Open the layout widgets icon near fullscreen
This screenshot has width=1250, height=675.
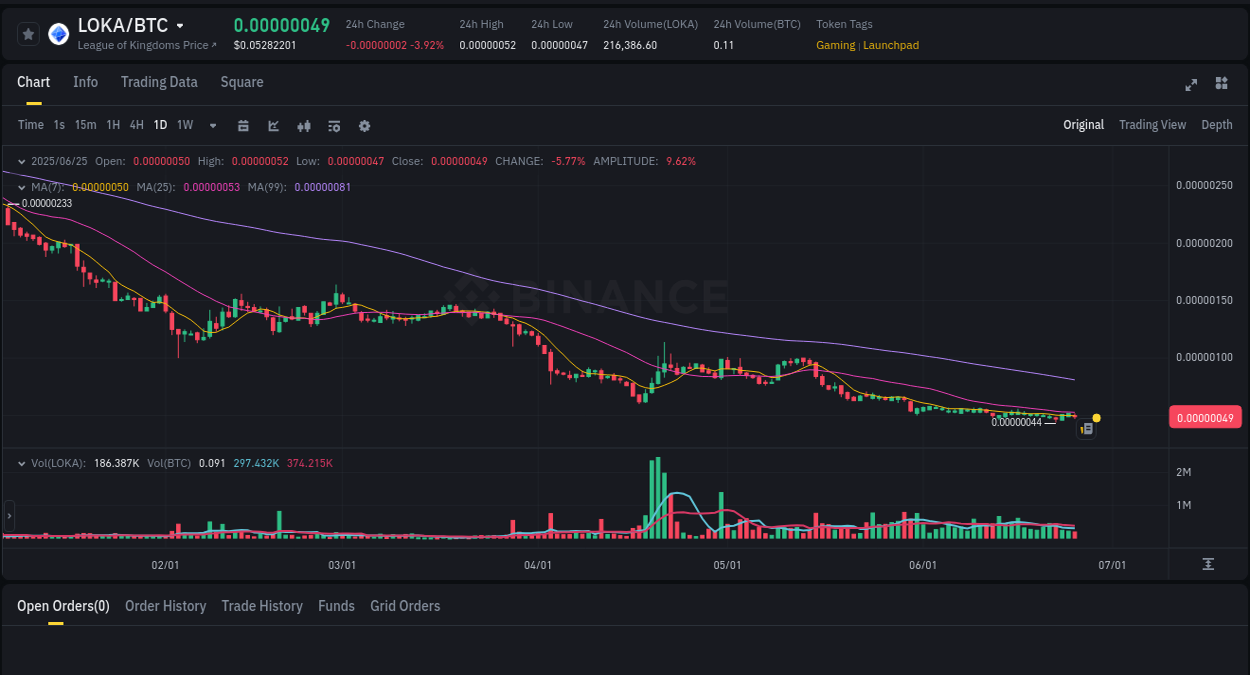[1221, 84]
